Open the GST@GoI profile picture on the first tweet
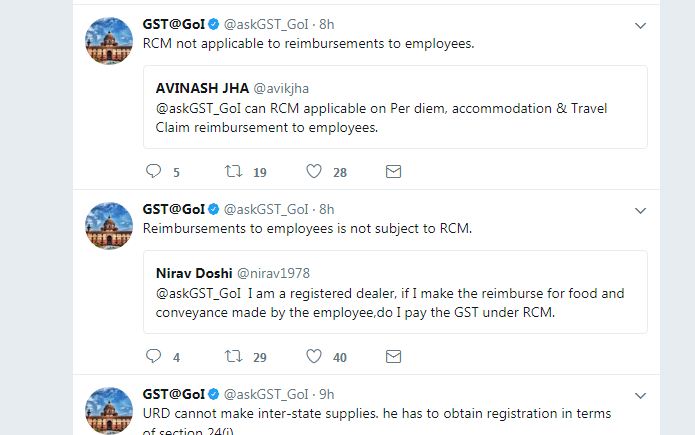 coord(108,40)
